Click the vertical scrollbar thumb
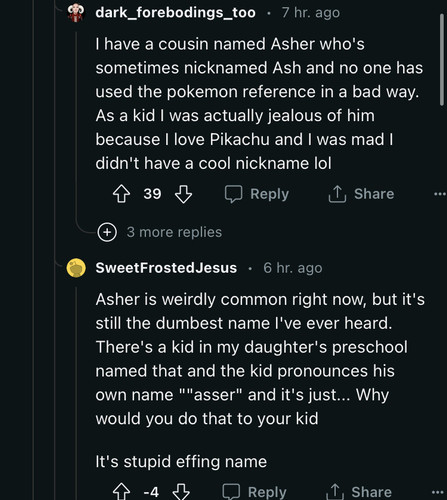The image size is (447, 500). 442,60
